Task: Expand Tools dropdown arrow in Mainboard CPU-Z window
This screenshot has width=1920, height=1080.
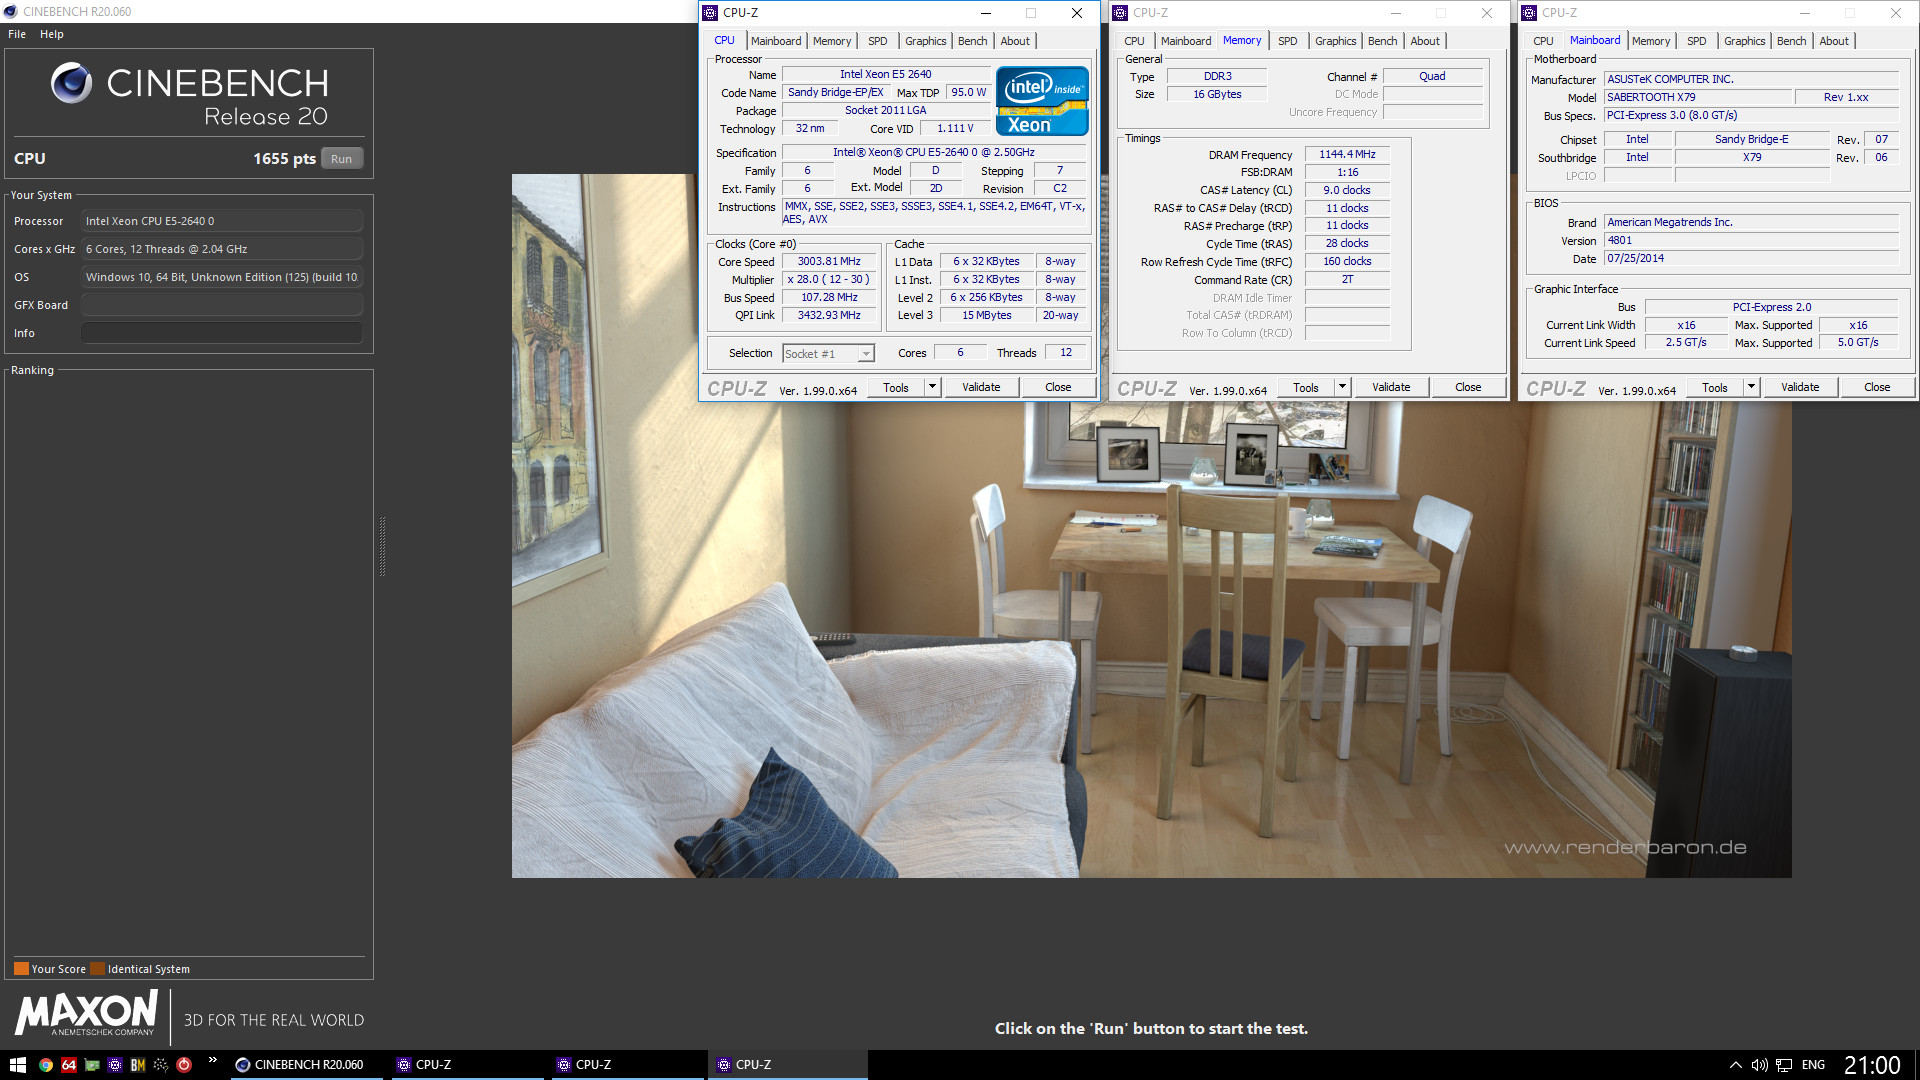Action: (1751, 388)
